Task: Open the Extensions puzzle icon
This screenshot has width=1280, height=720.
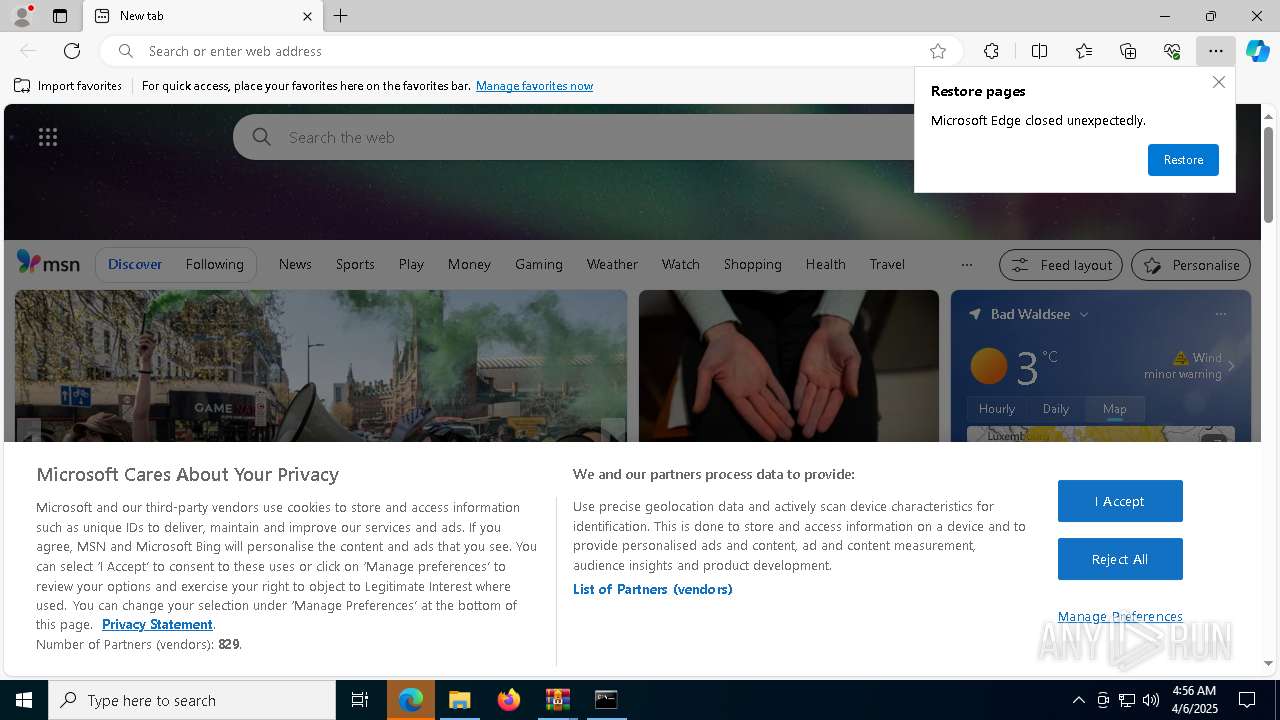Action: coord(991,51)
